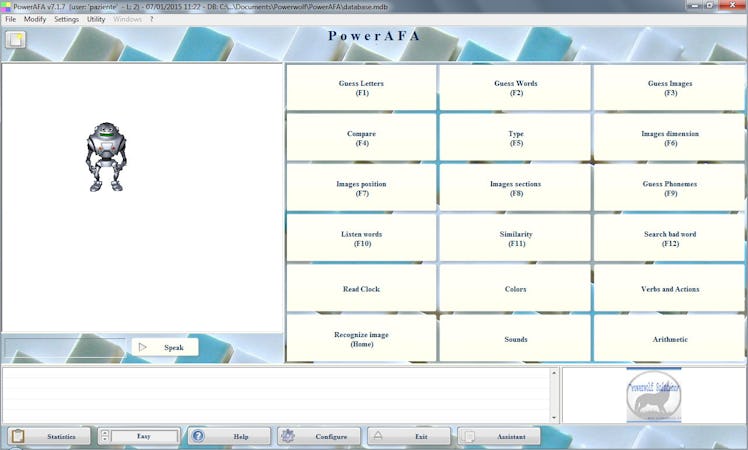This screenshot has width=748, height=450.
Task: Open the Colors exercise
Action: point(515,289)
